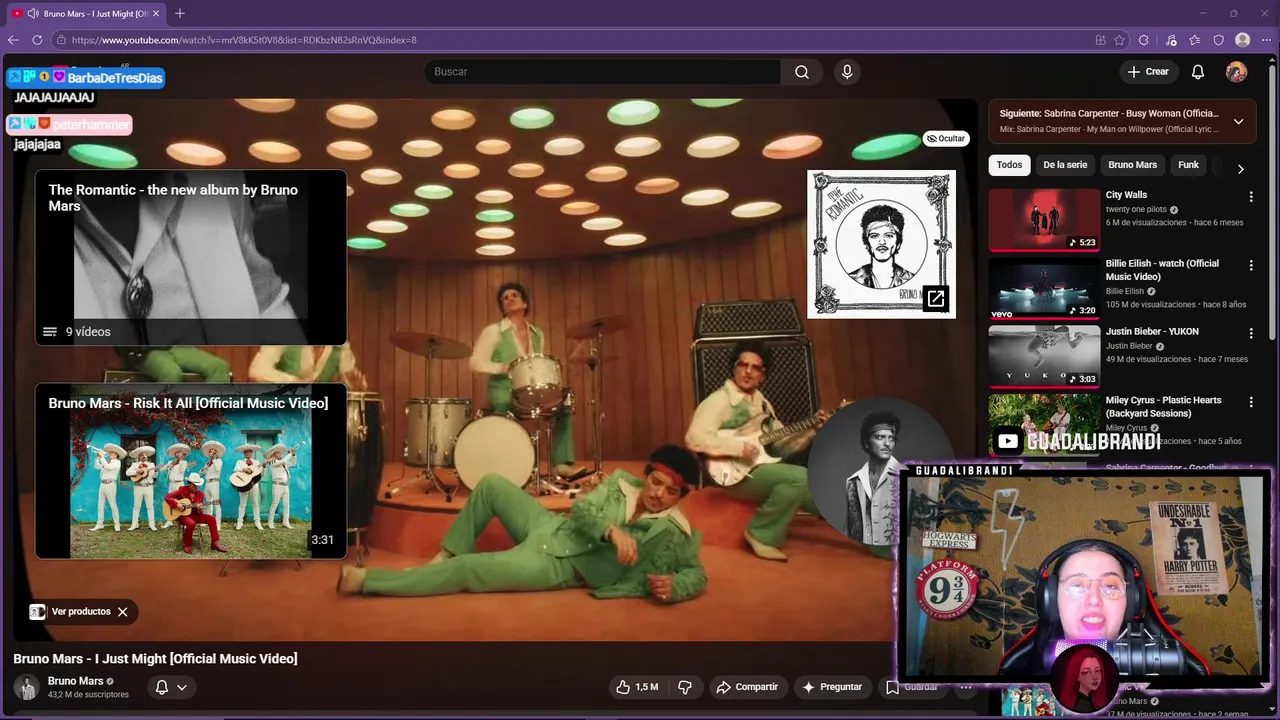Click video title I Just Might text

(155, 659)
